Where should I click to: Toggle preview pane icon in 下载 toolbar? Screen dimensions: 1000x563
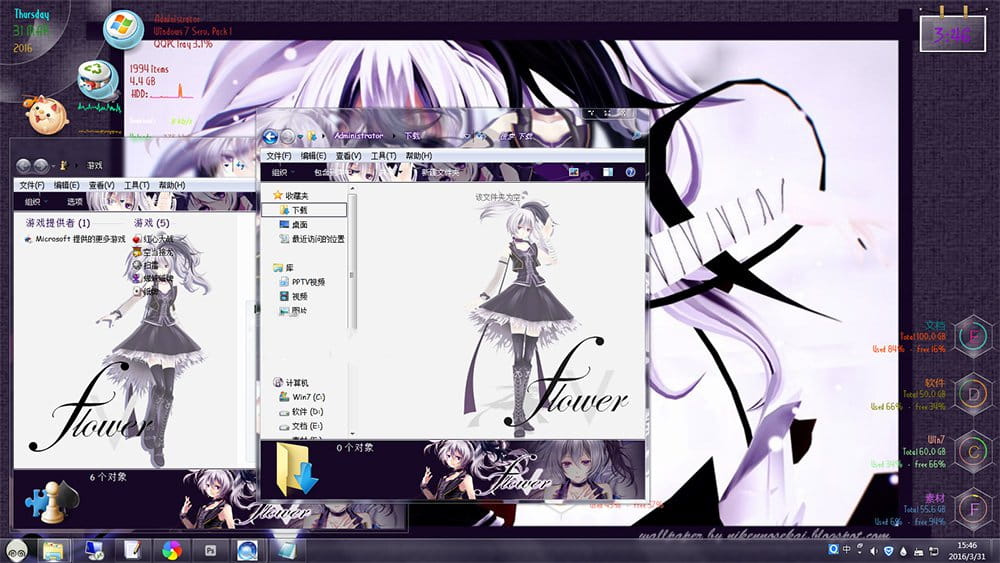tap(608, 172)
